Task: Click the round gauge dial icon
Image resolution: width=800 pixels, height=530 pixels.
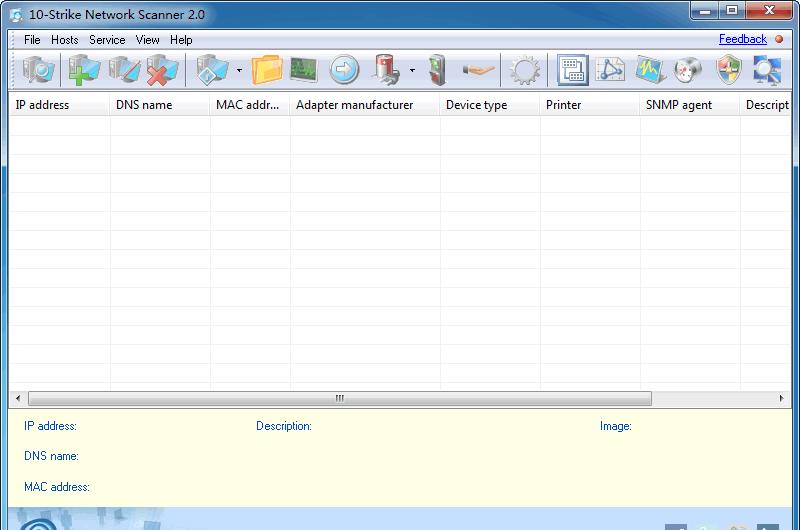Action: click(688, 70)
